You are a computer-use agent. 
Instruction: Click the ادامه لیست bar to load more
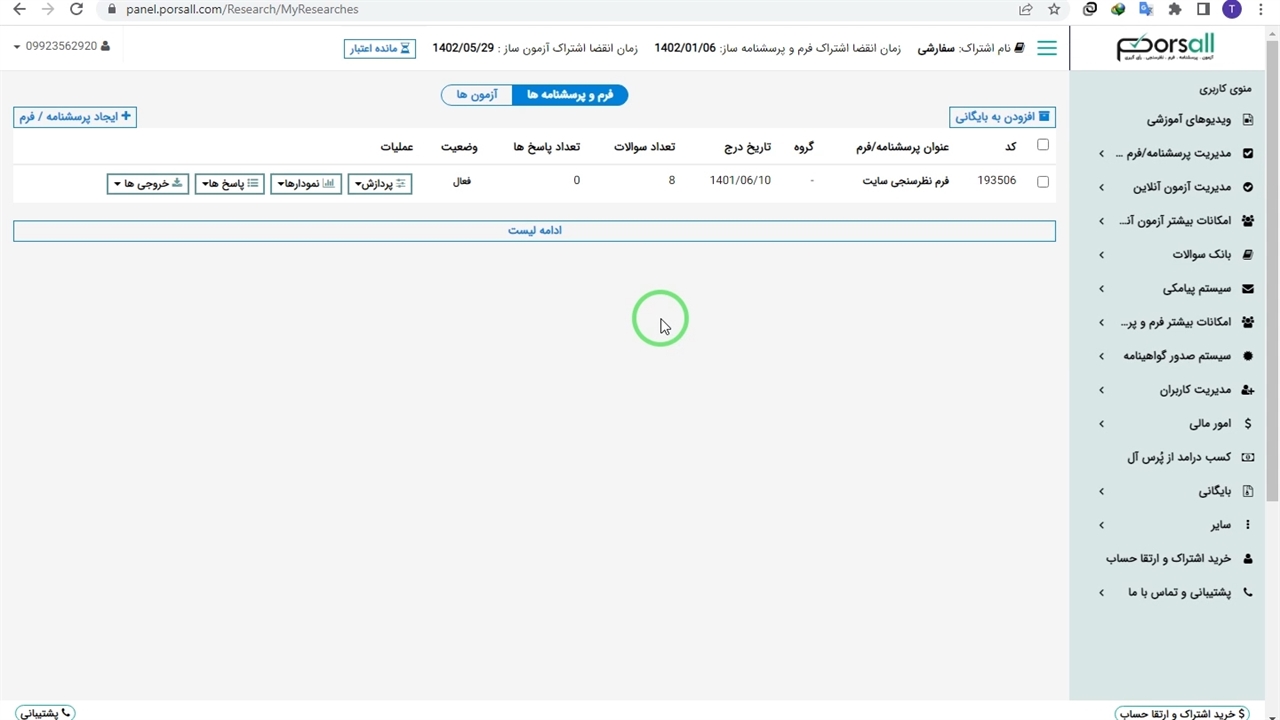[534, 231]
